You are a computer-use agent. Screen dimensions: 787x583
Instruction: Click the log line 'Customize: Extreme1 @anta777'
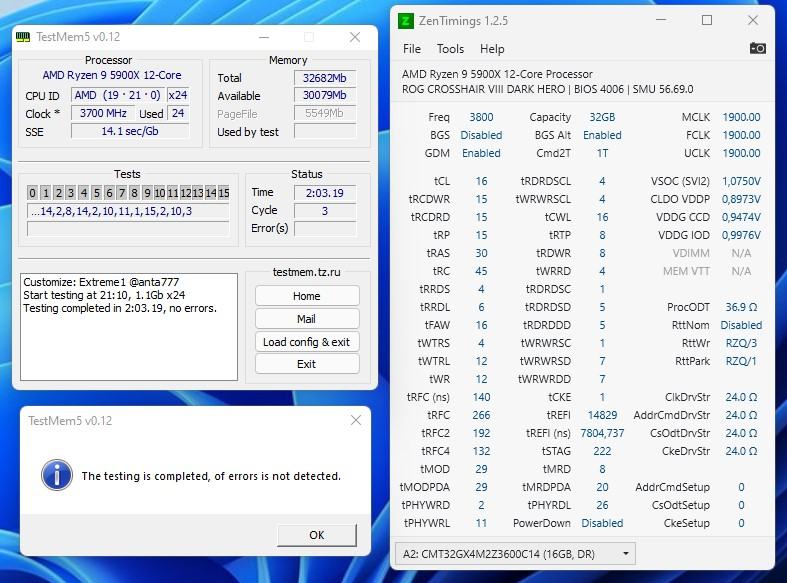pos(101,282)
